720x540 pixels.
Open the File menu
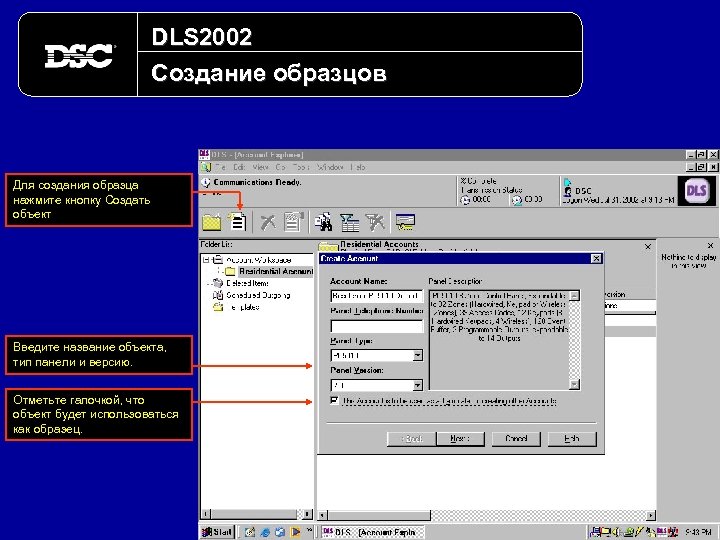220,167
